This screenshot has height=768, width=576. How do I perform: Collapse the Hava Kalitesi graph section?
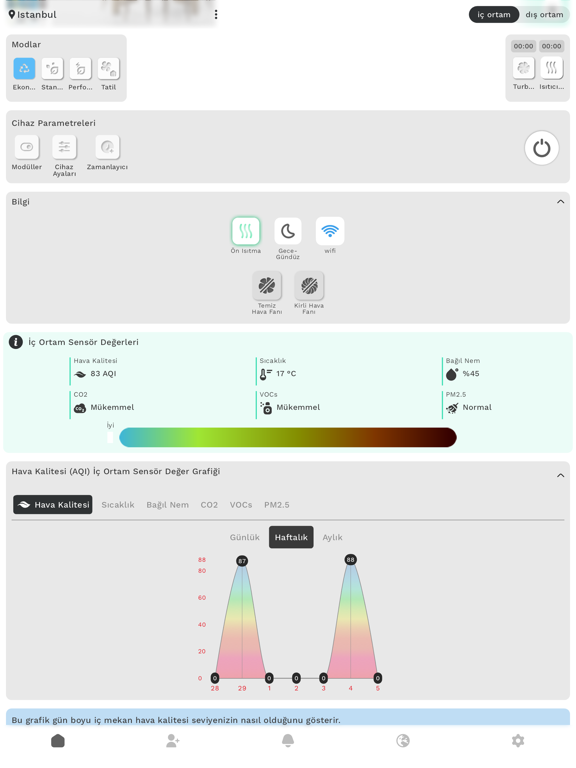(560, 476)
